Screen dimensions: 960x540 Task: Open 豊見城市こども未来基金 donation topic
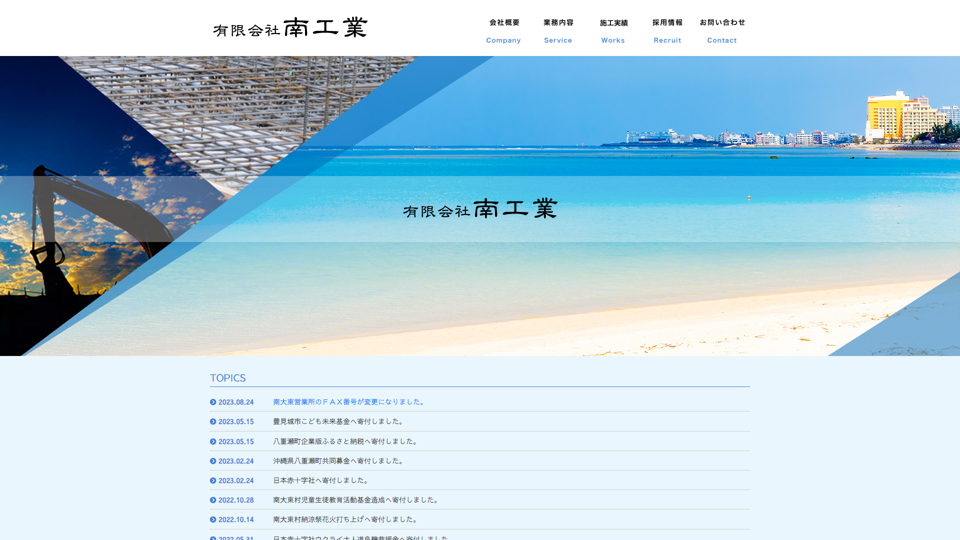[339, 422]
